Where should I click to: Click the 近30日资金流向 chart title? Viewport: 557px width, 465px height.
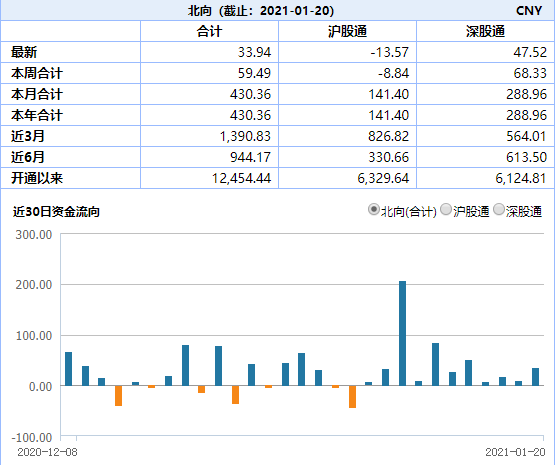56,211
